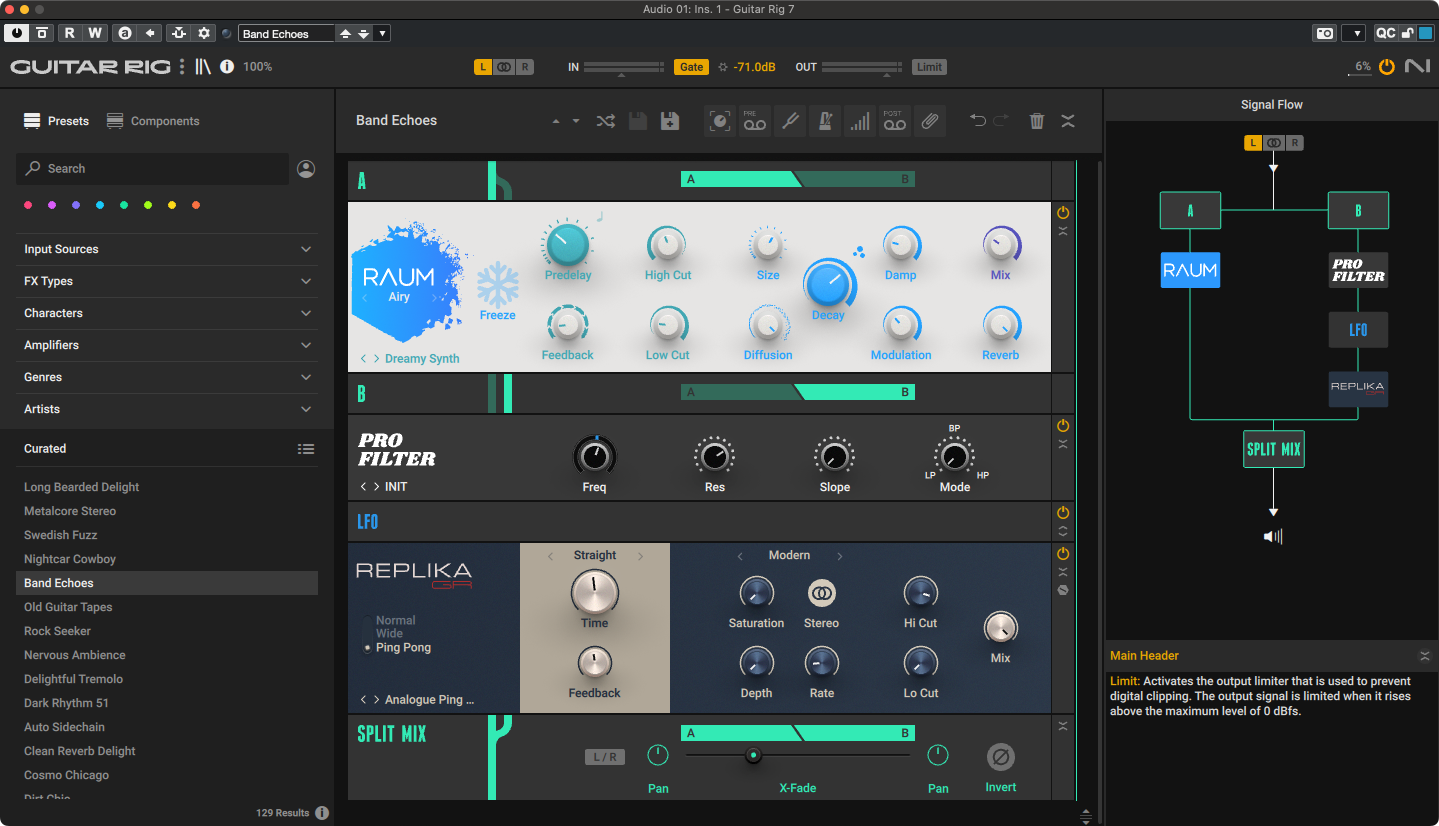
Task: Open the Tapedeck Post tool
Action: (894, 121)
